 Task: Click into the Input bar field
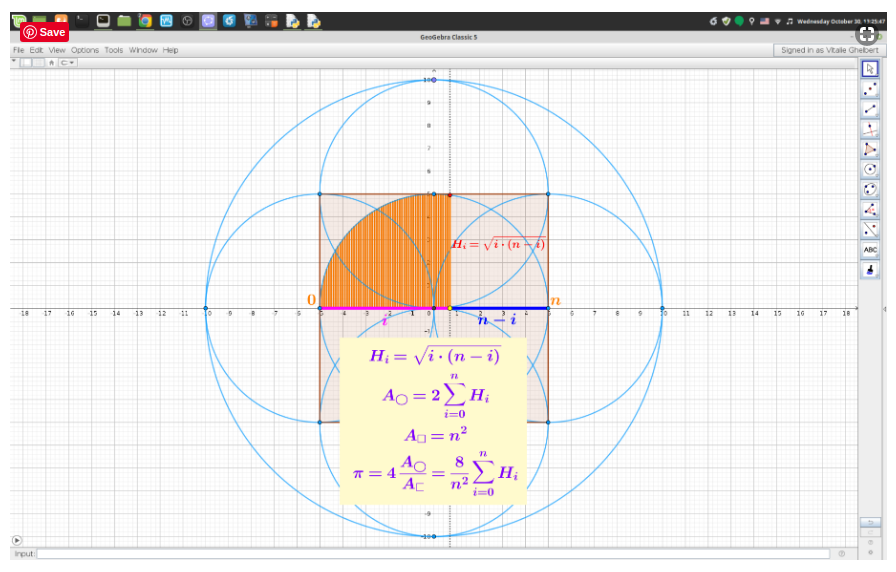(x=433, y=554)
